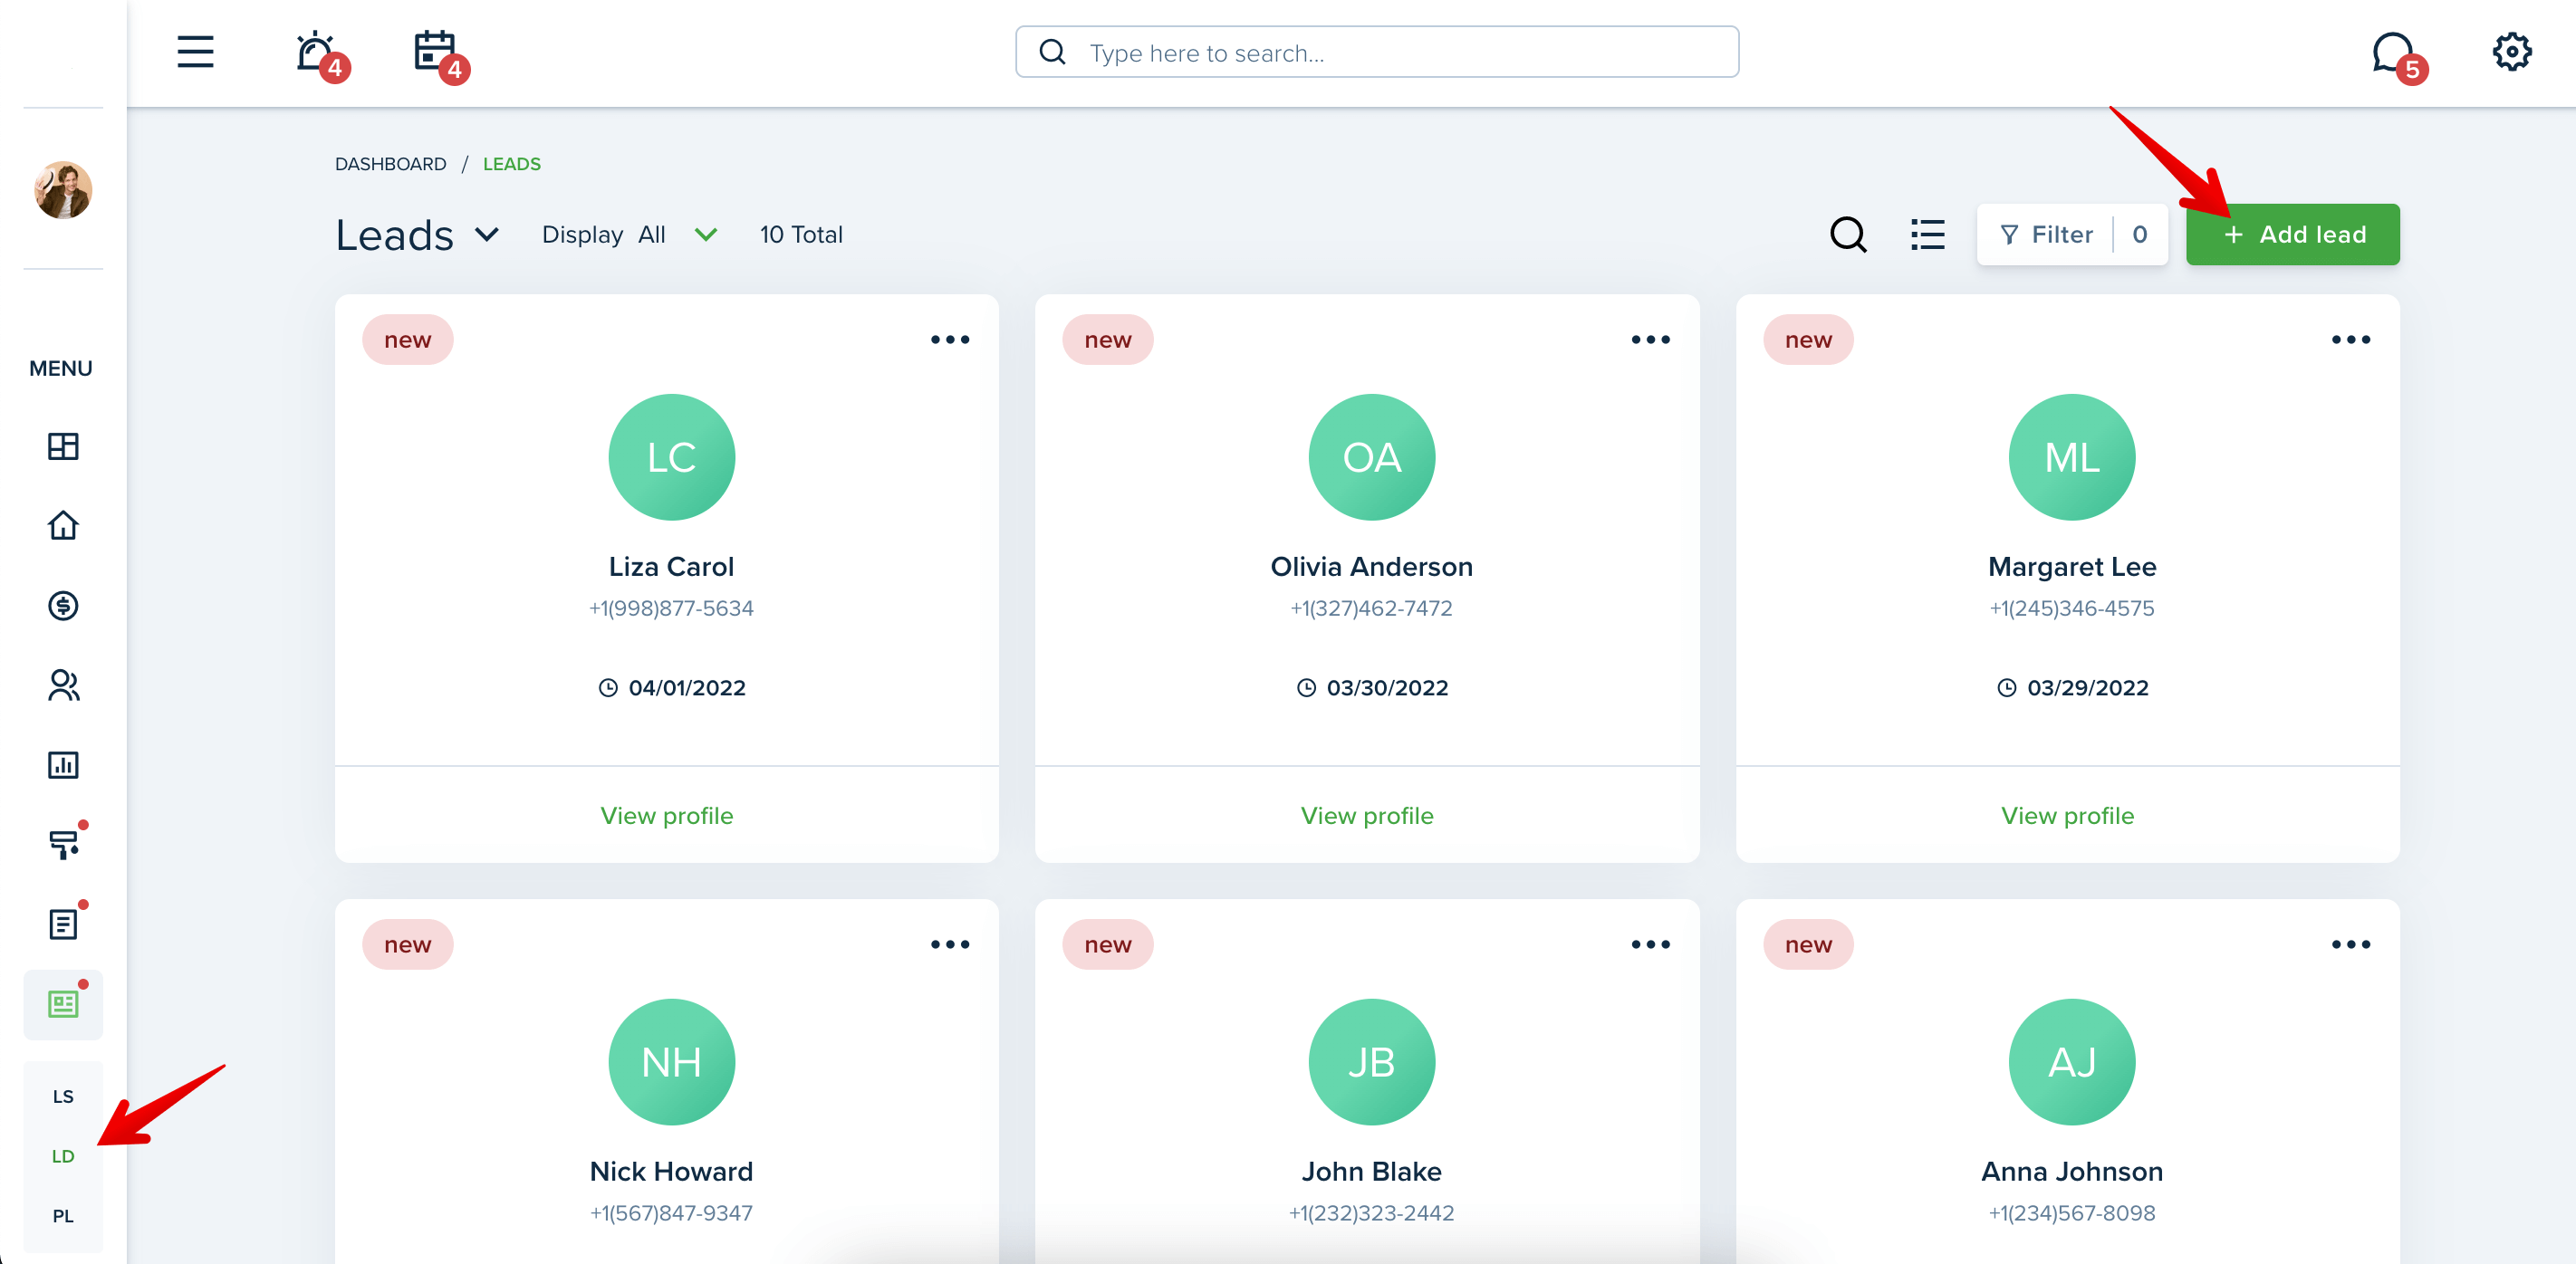Click the new status tag on Olivia Anderson
The image size is (2576, 1264).
[1108, 340]
